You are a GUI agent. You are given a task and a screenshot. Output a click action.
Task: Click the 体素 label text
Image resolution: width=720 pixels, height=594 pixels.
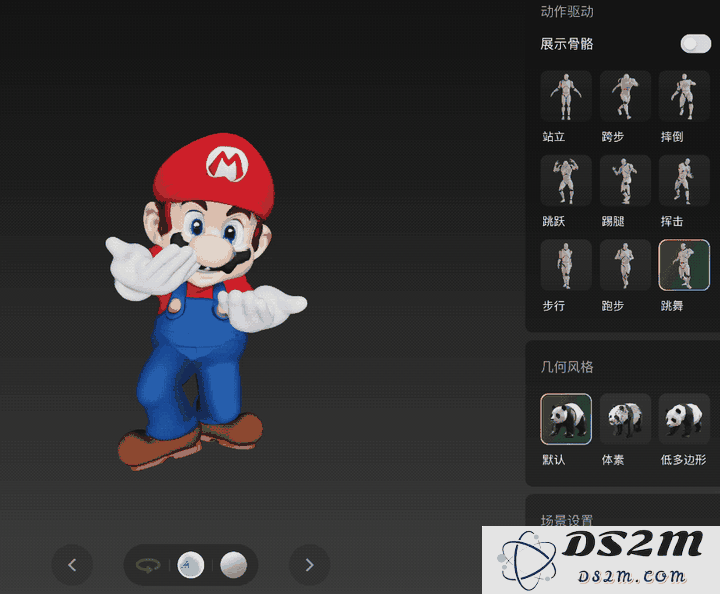[613, 460]
